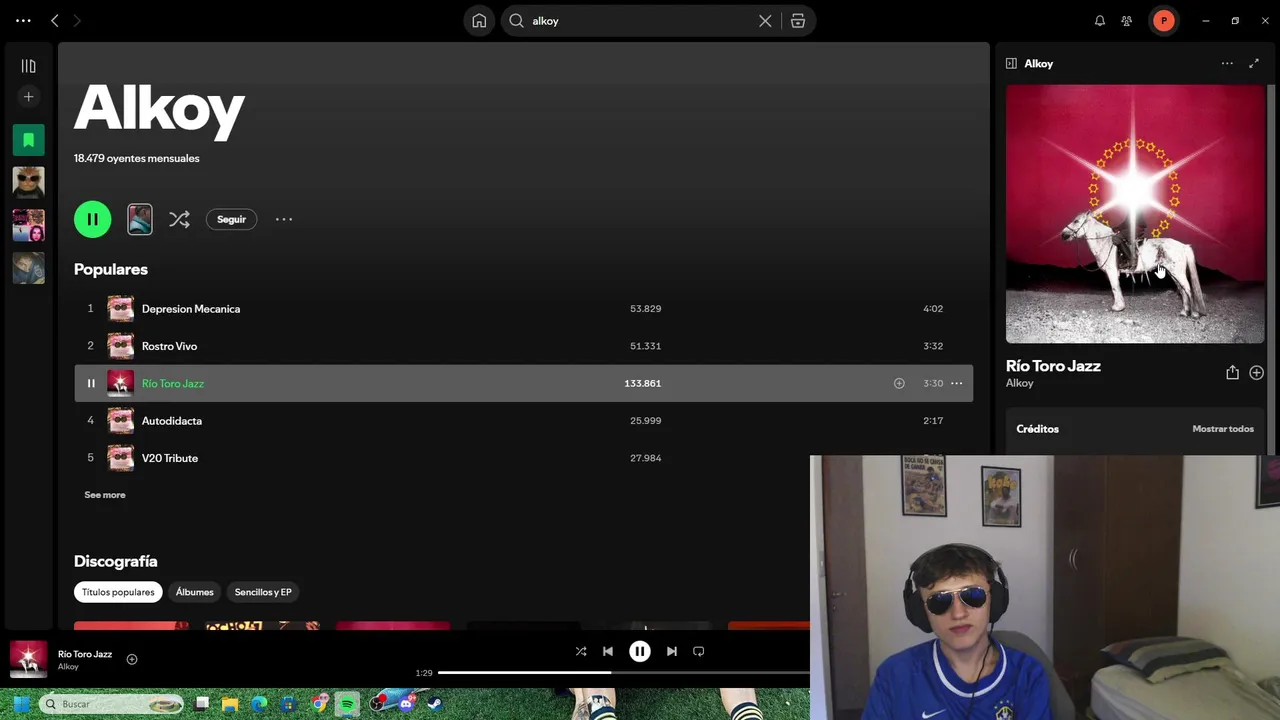The width and height of the screenshot is (1280, 720).
Task: Select the Álbumes filter
Action: (195, 592)
